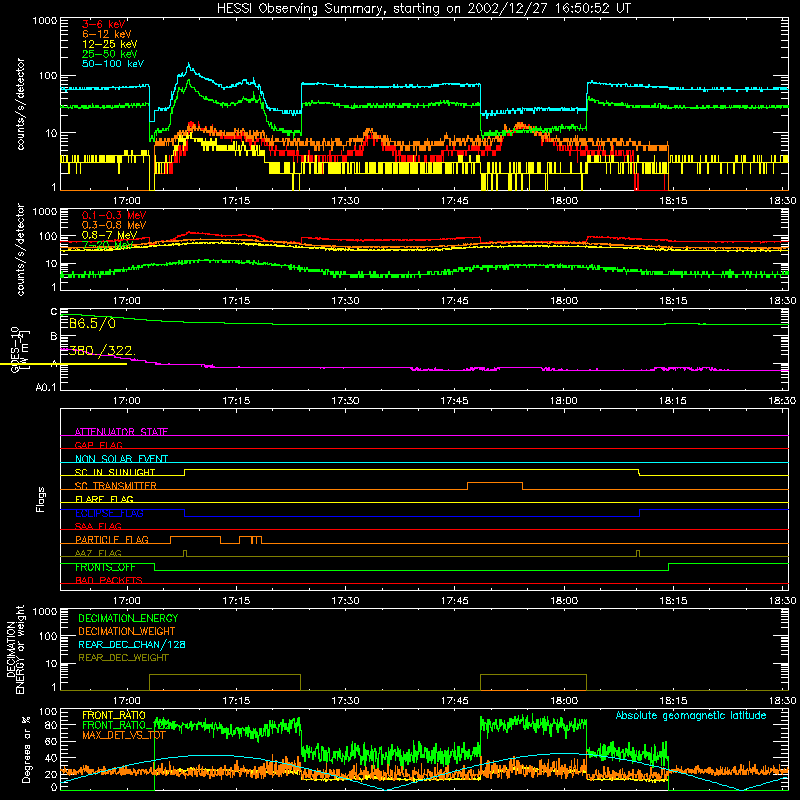The width and height of the screenshot is (800, 800).
Task: Pick the cyan 50-100 keV legend label
Action: [113, 64]
